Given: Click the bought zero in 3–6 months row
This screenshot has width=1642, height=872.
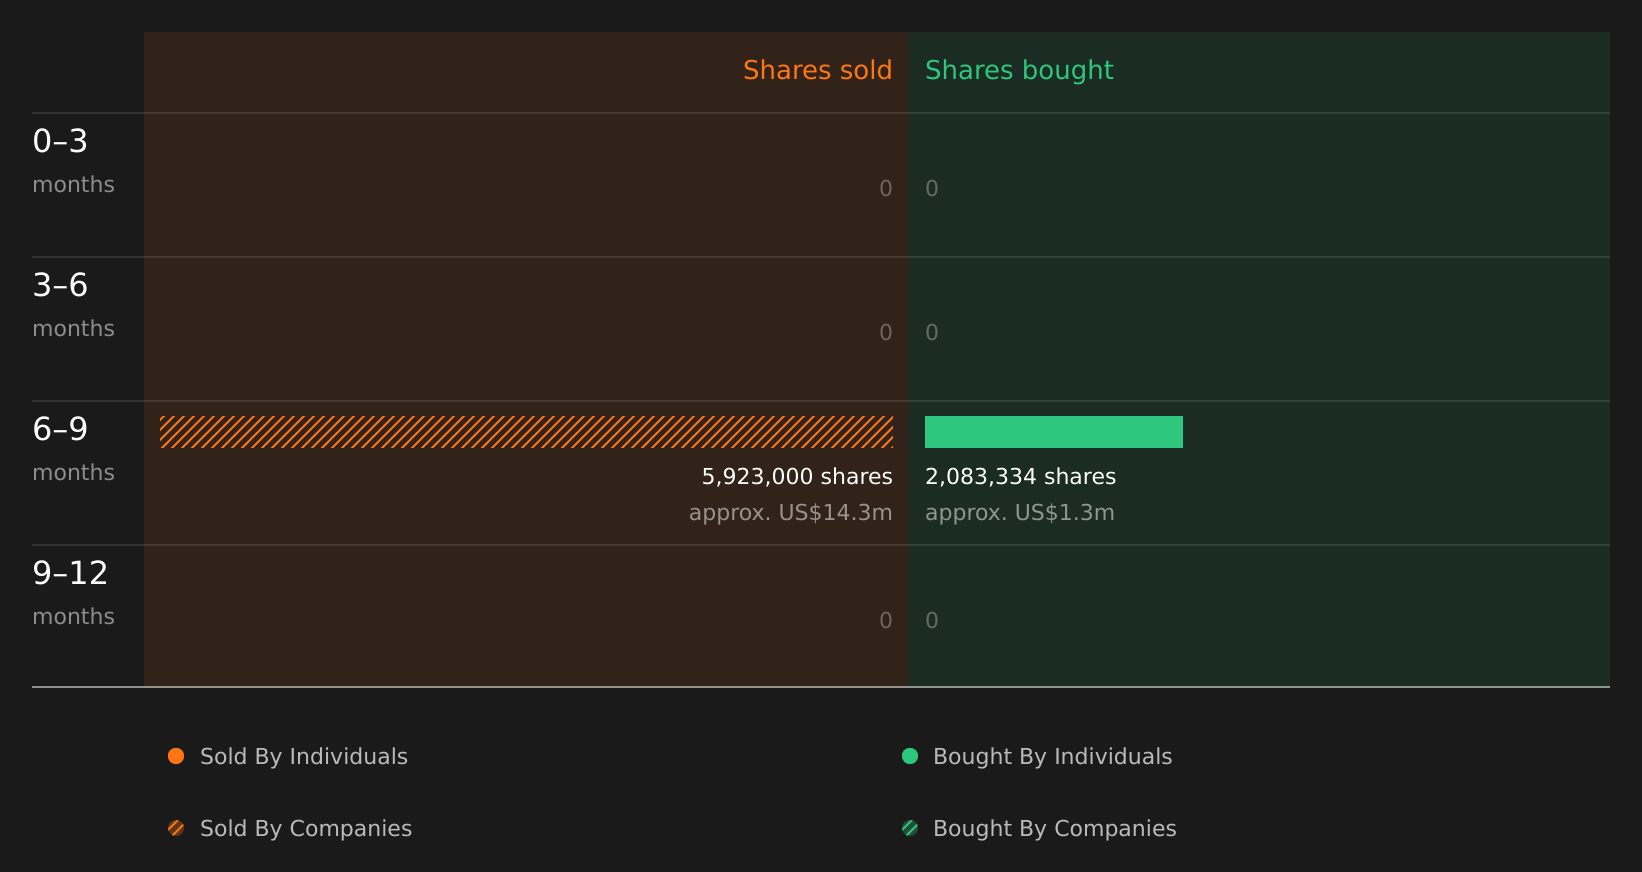Looking at the screenshot, I should click(932, 333).
